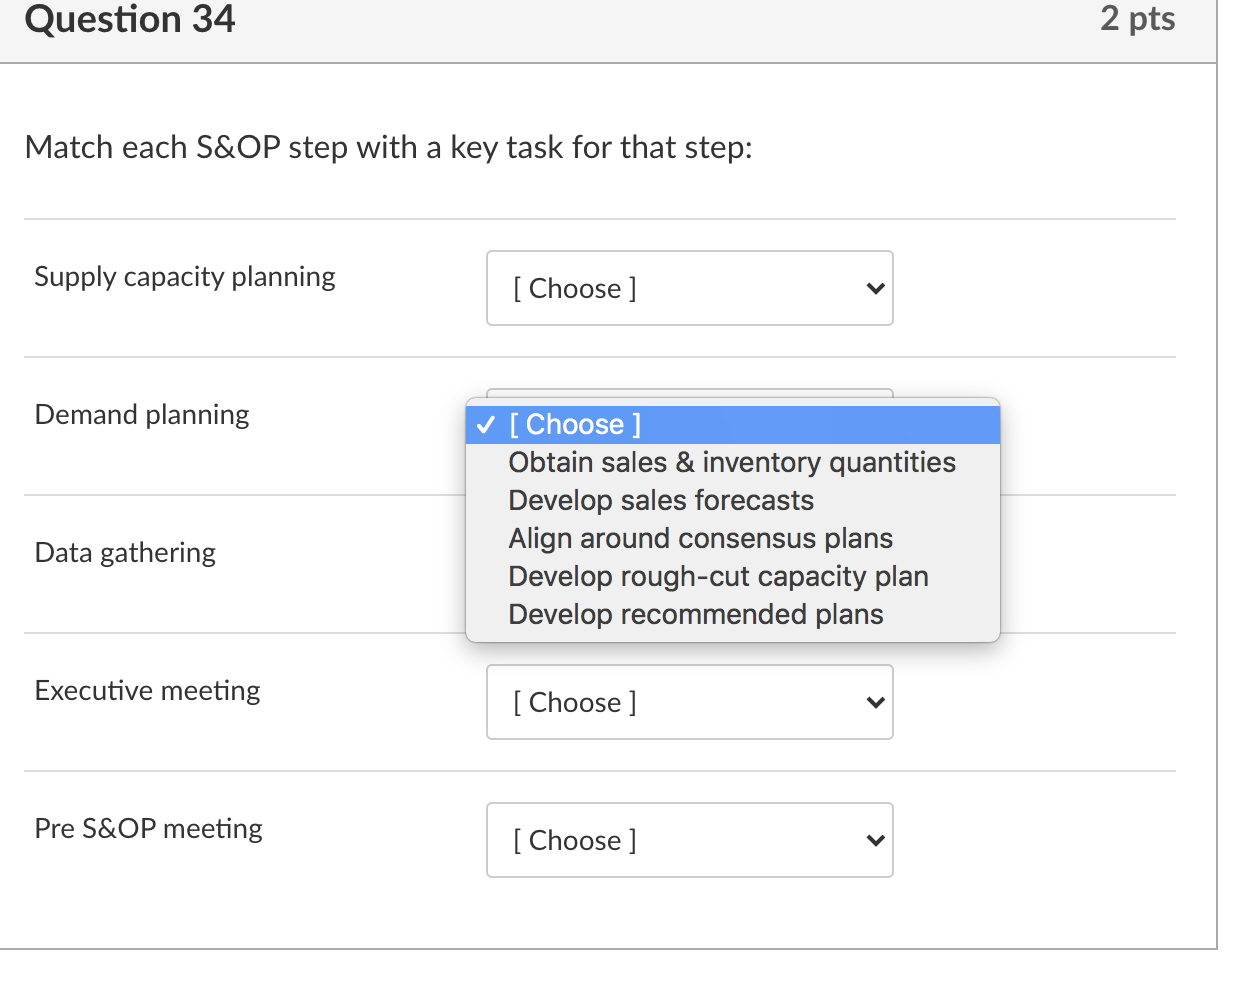The image size is (1254, 990).
Task: Select Develop sales forecasts option
Action: [x=660, y=501]
